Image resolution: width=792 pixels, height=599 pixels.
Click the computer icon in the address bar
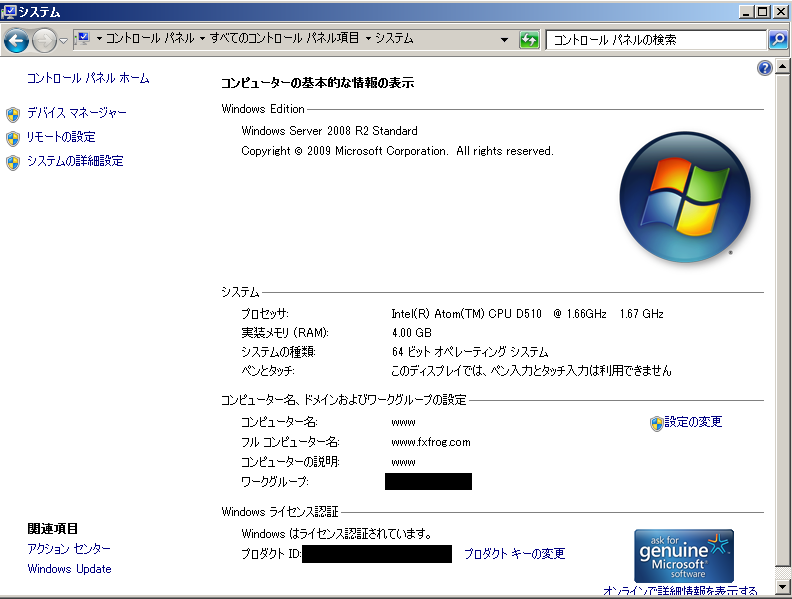pos(82,39)
